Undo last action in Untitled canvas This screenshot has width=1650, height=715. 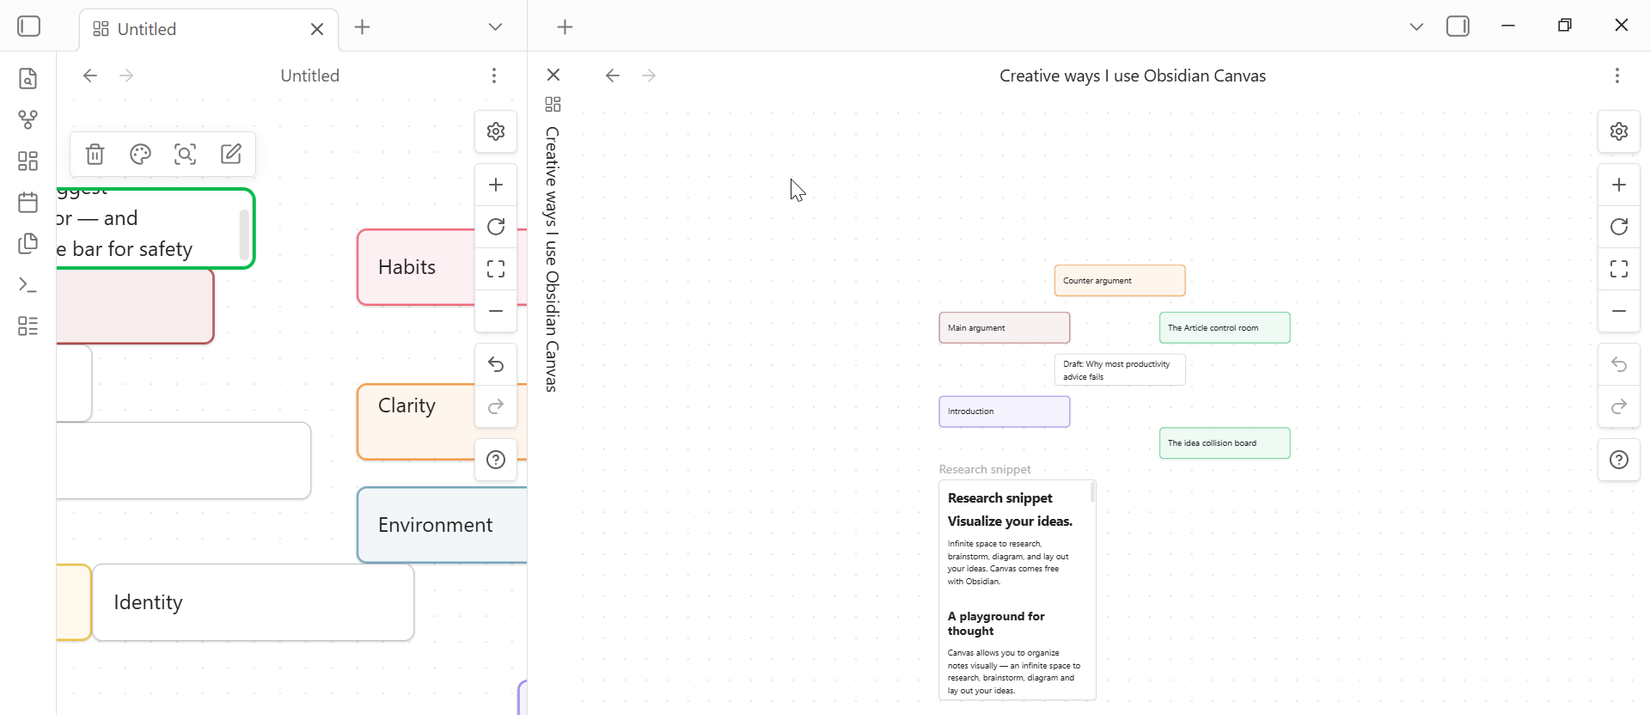496,365
